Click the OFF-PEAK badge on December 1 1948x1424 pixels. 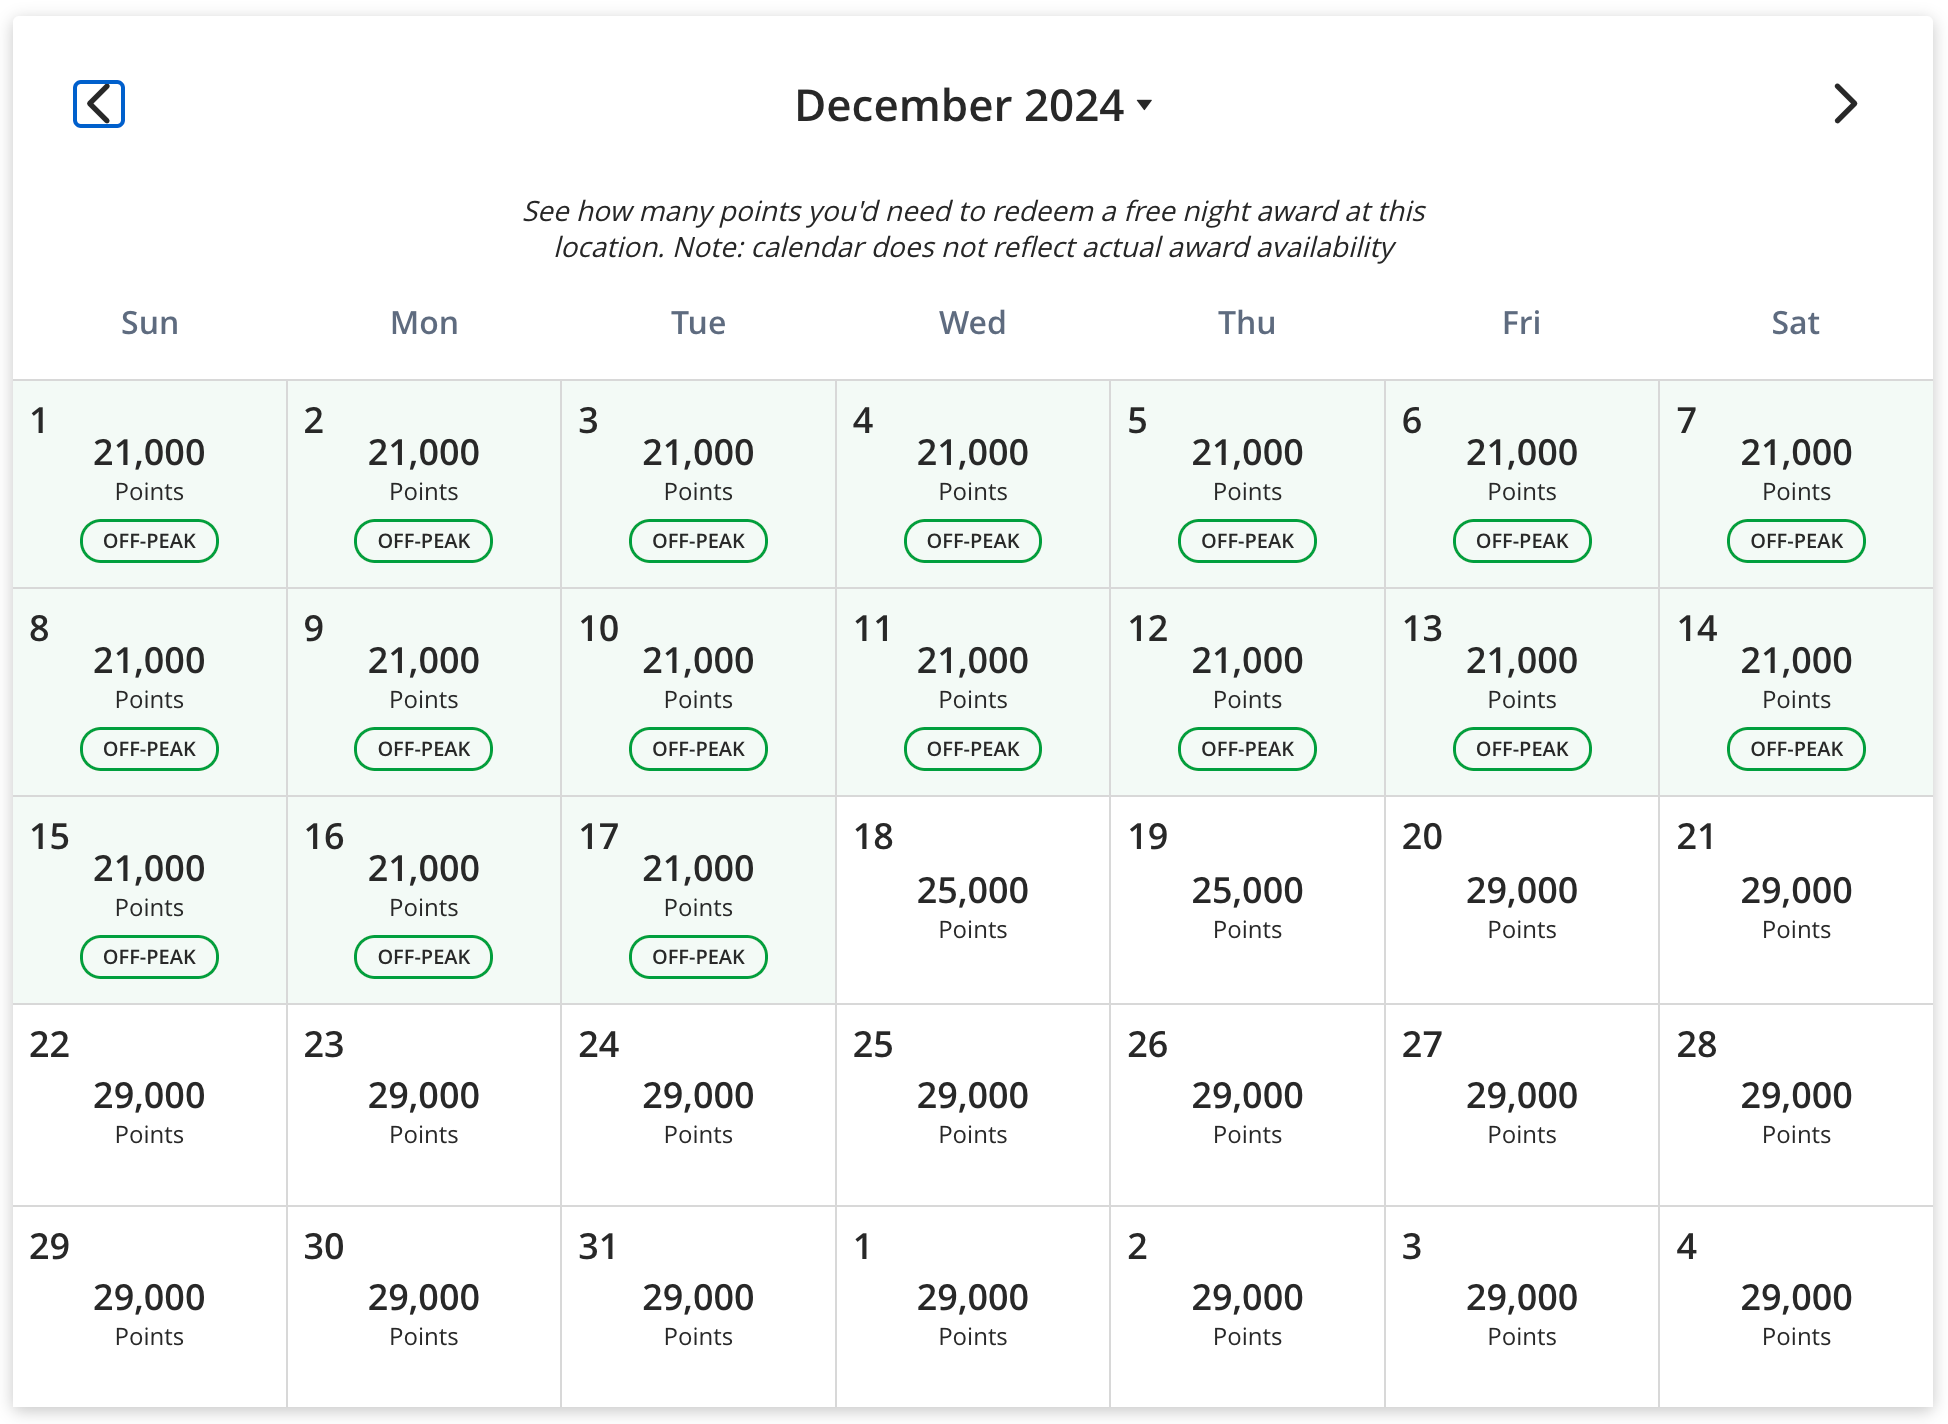coord(148,541)
